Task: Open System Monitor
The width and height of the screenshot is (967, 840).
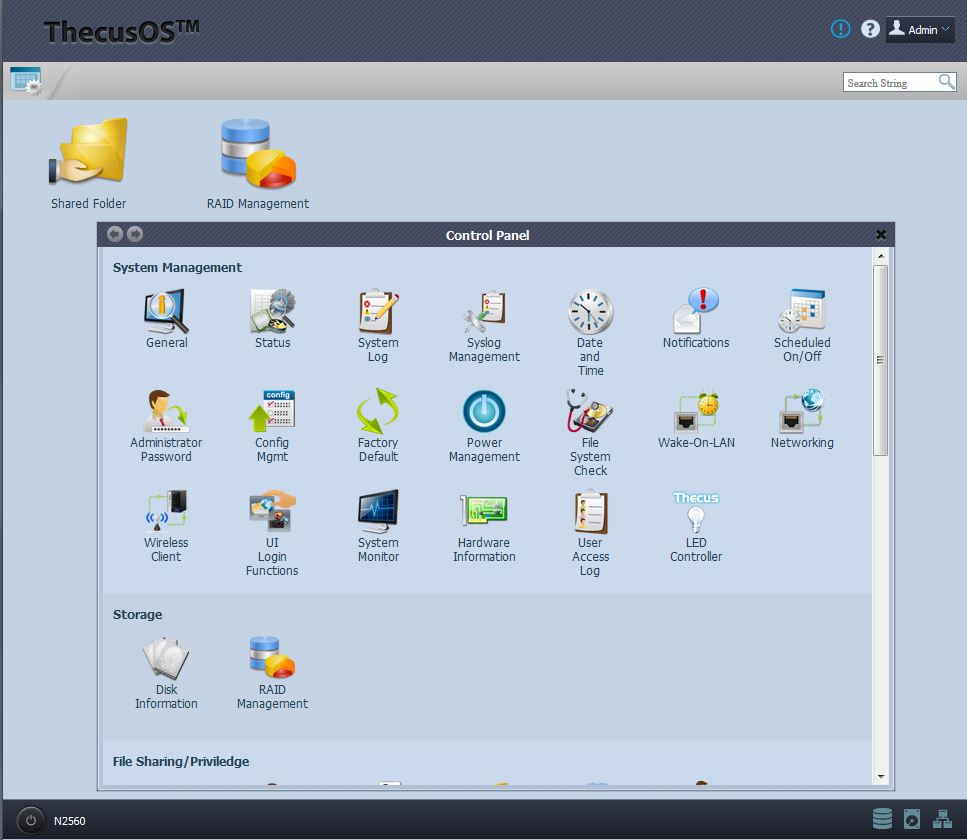Action: pos(378,525)
